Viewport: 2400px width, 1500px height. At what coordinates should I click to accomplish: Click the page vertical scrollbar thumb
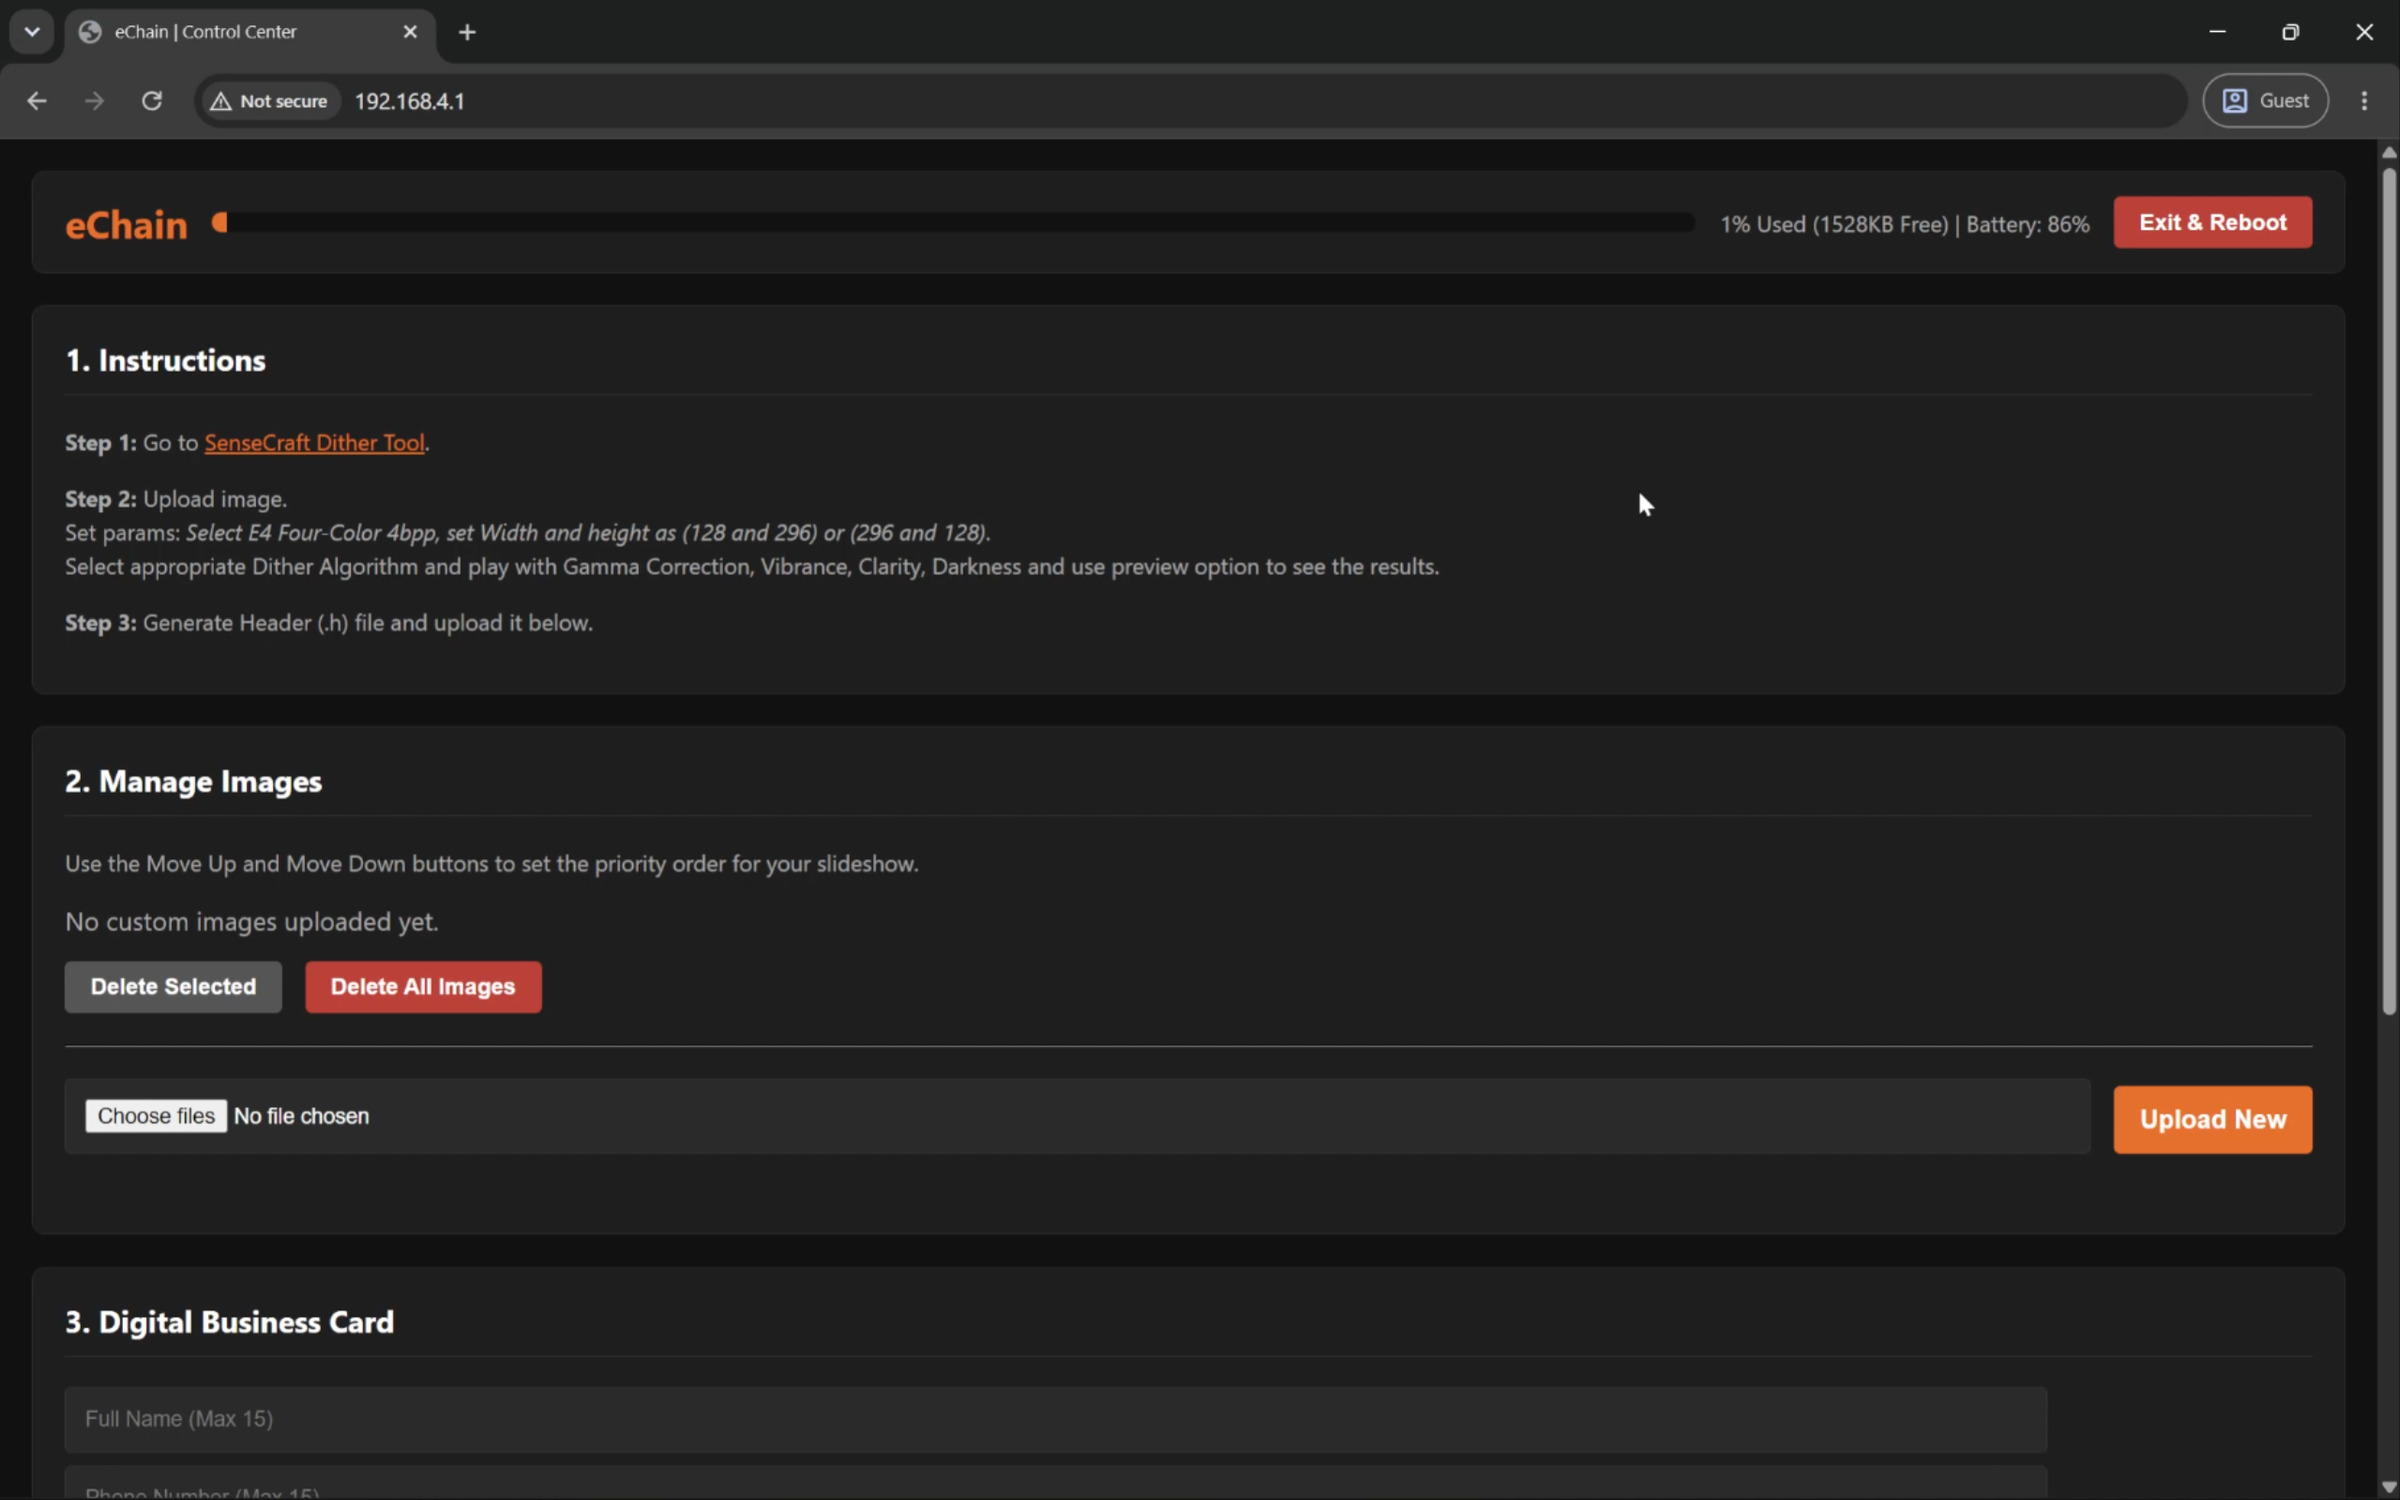click(x=2389, y=590)
